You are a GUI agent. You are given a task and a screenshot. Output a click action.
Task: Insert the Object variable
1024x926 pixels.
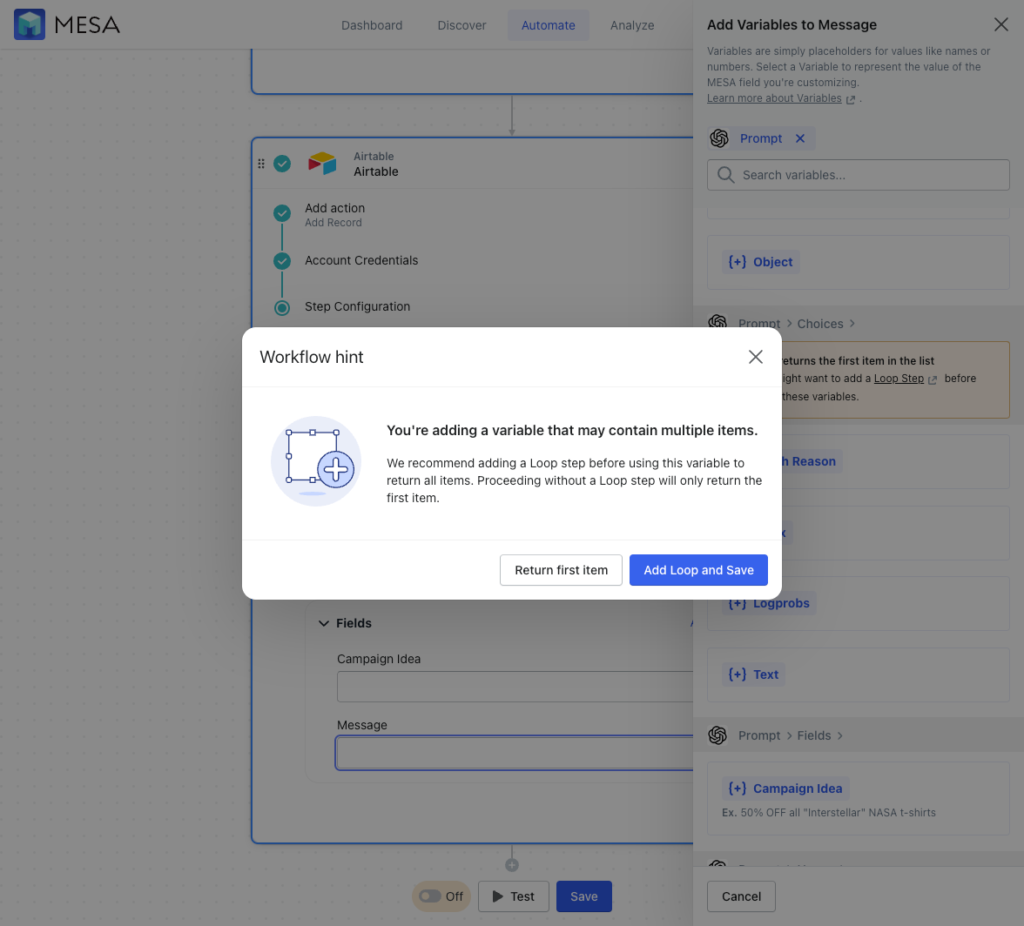(760, 262)
